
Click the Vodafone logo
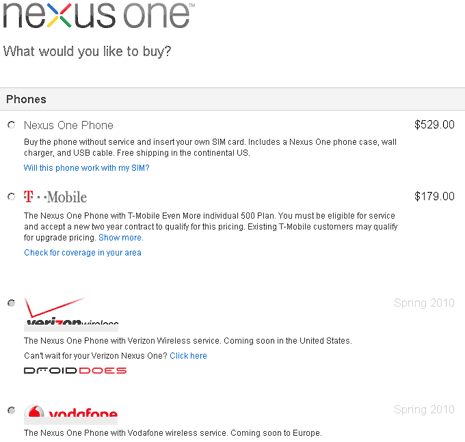pyautogui.click(x=71, y=415)
